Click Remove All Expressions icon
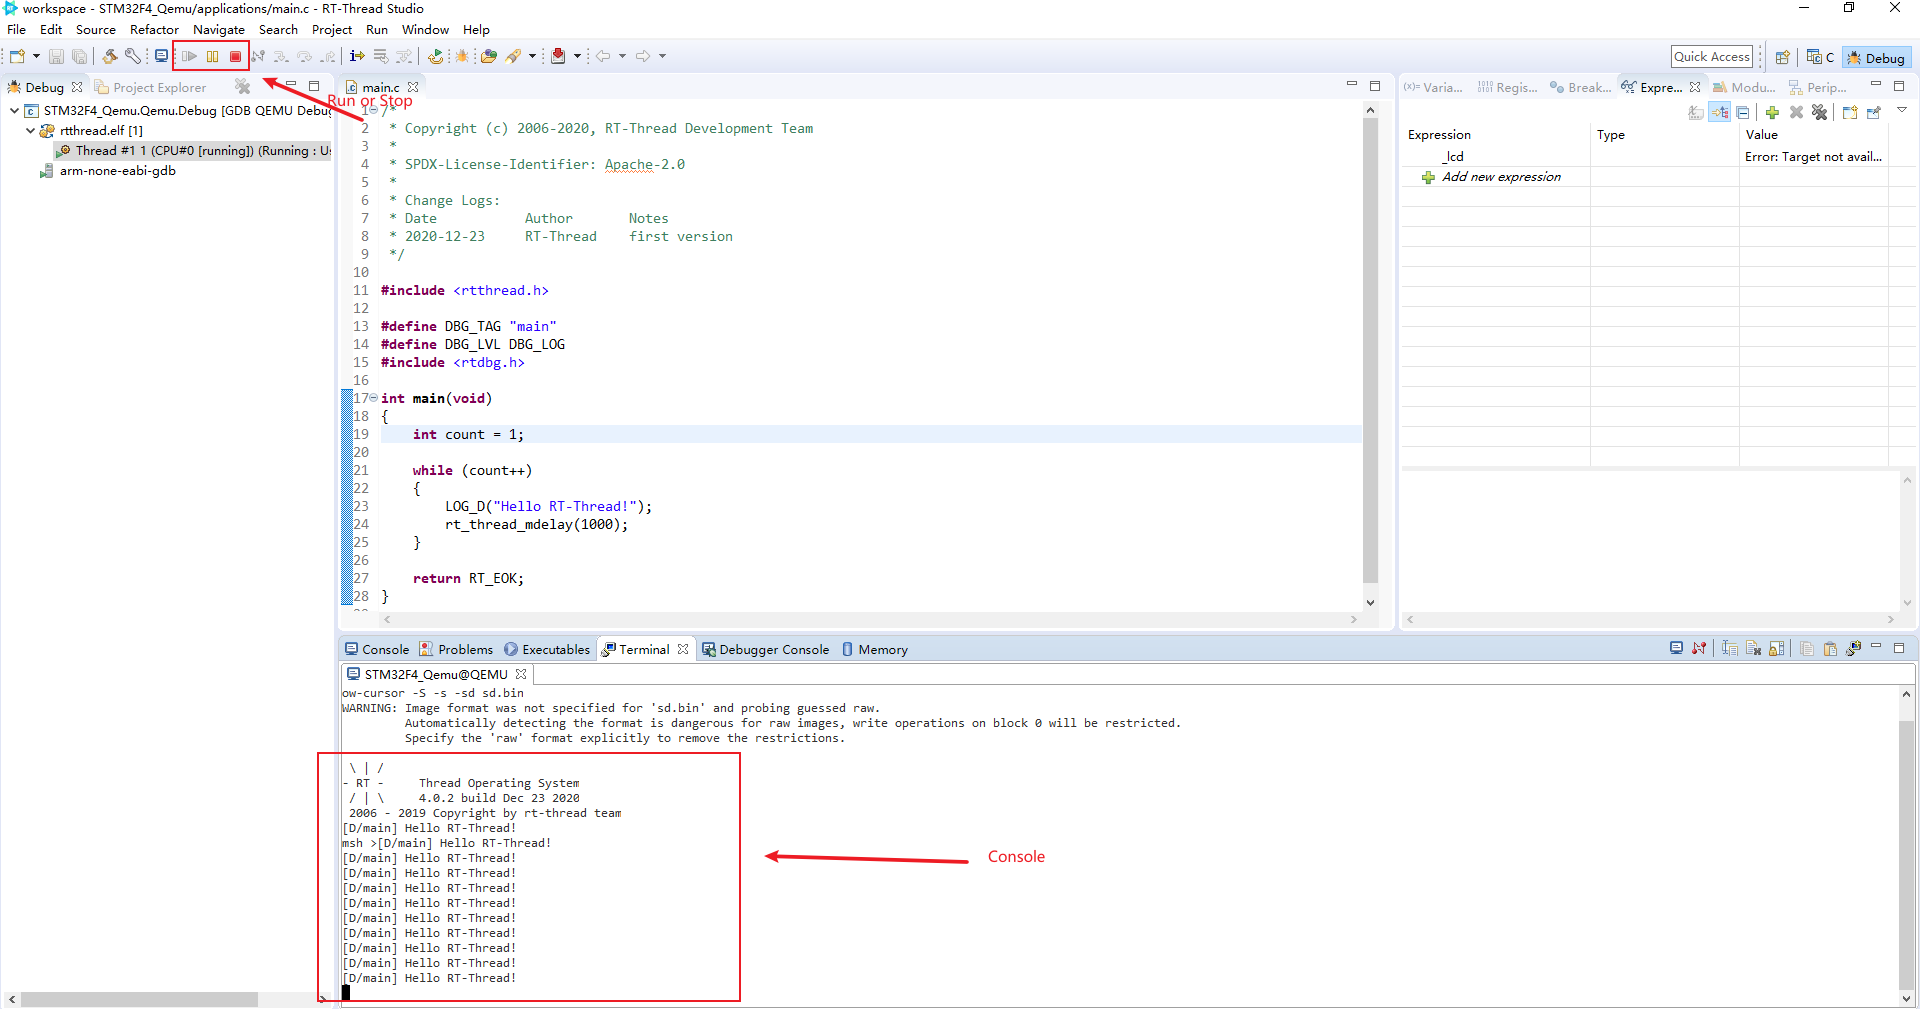Image resolution: width=1920 pixels, height=1009 pixels. point(1819,113)
